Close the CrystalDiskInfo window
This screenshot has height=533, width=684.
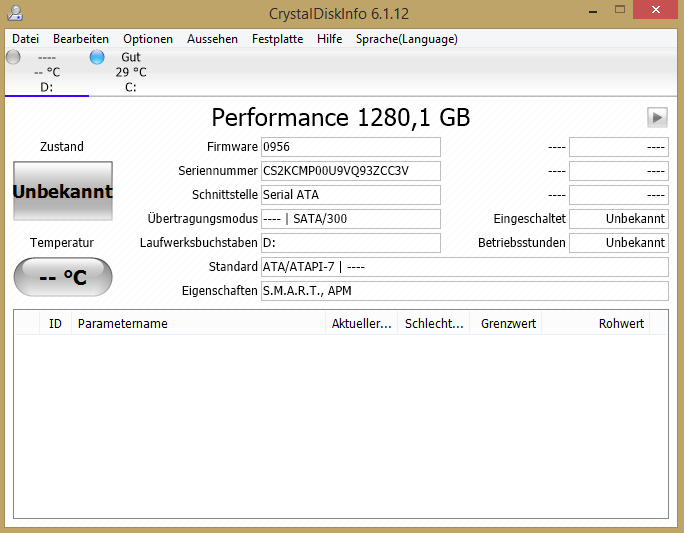(x=656, y=10)
